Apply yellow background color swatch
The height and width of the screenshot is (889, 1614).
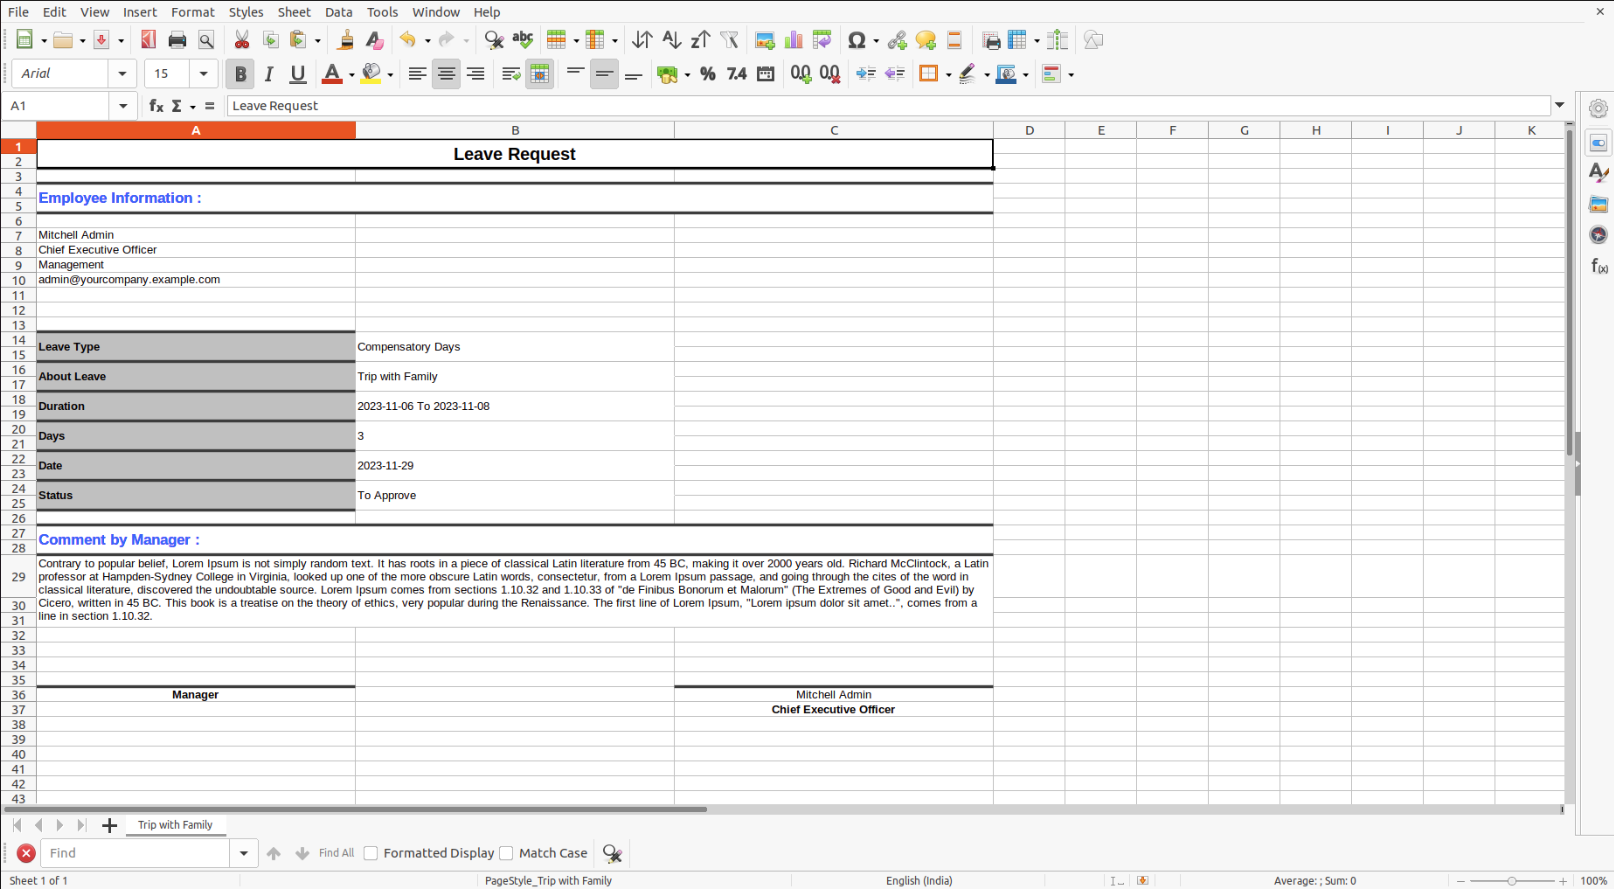371,74
